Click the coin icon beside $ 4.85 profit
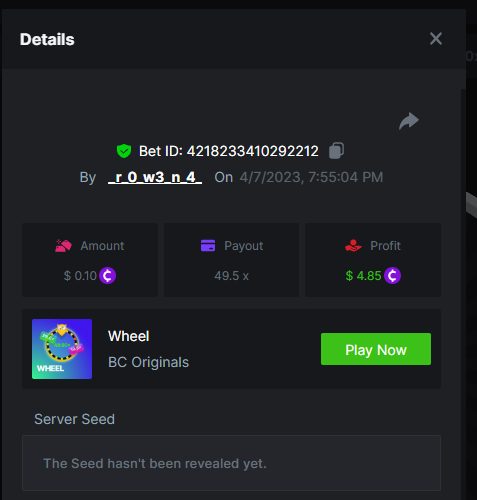Screen dimensions: 477x500 coord(392,276)
